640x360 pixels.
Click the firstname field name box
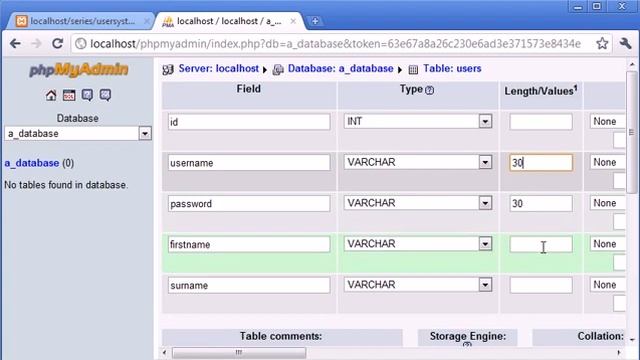[x=249, y=244]
